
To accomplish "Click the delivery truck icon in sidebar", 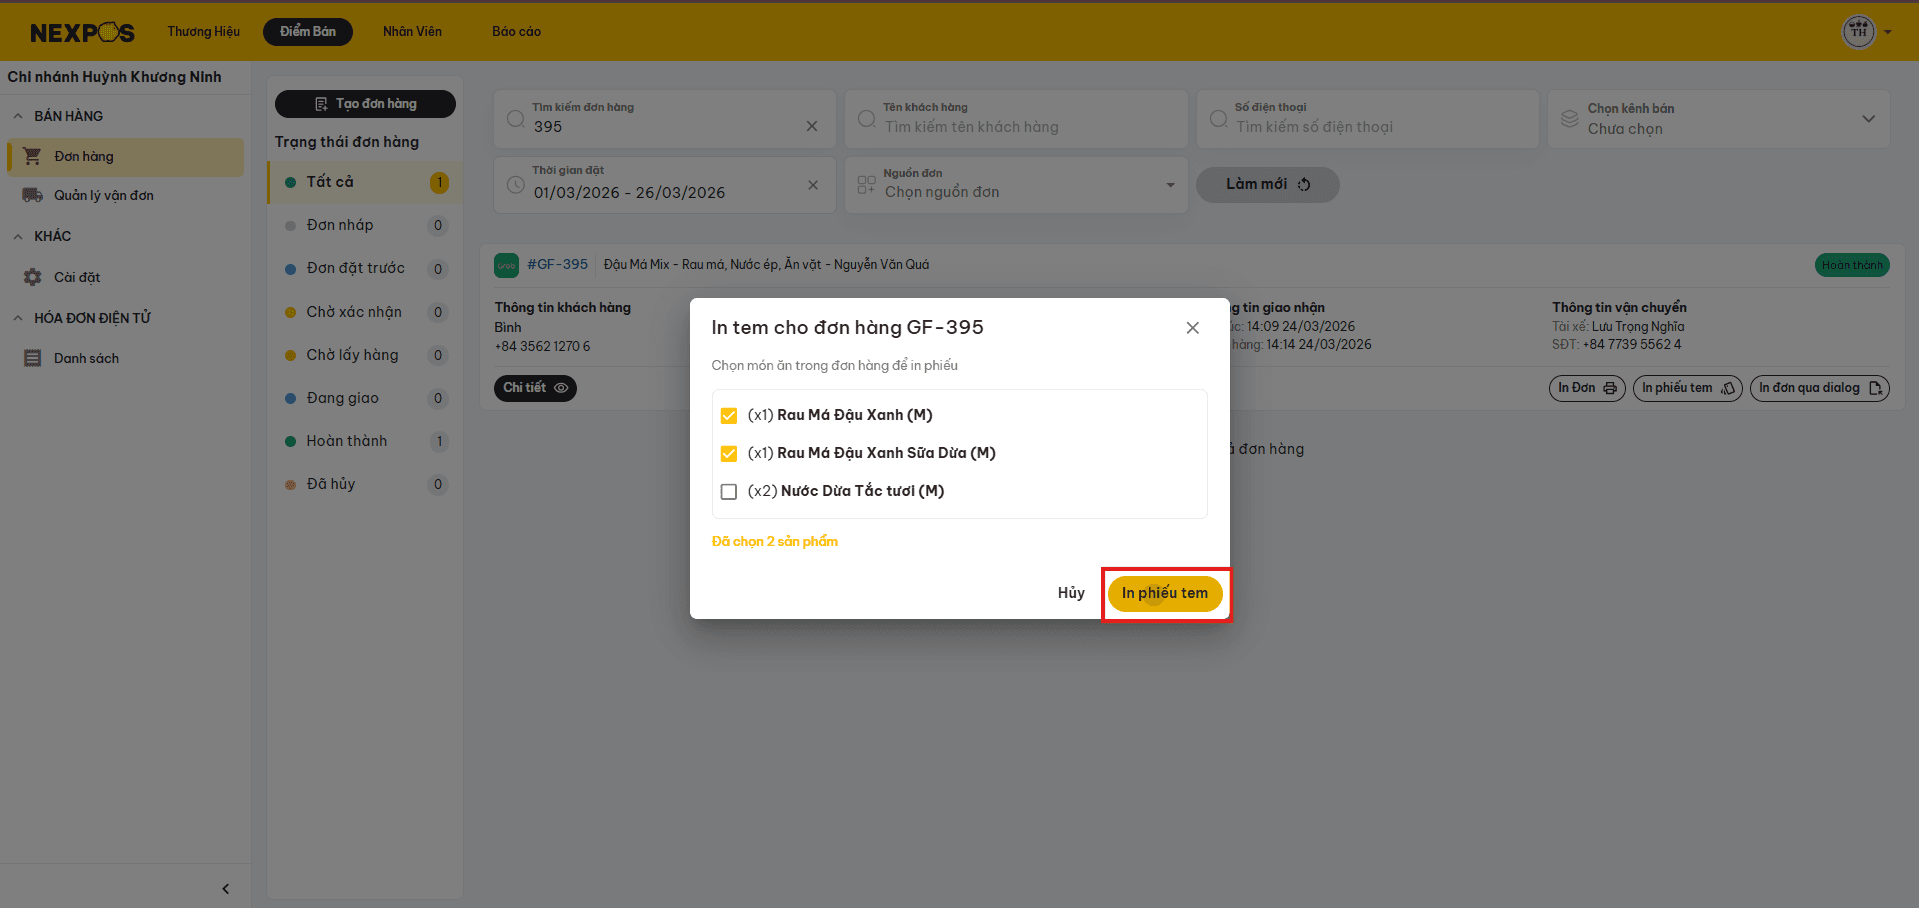I will [32, 195].
